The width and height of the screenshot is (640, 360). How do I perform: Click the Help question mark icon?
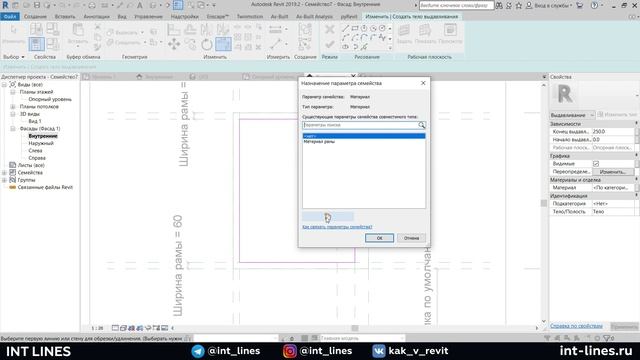(594, 5)
